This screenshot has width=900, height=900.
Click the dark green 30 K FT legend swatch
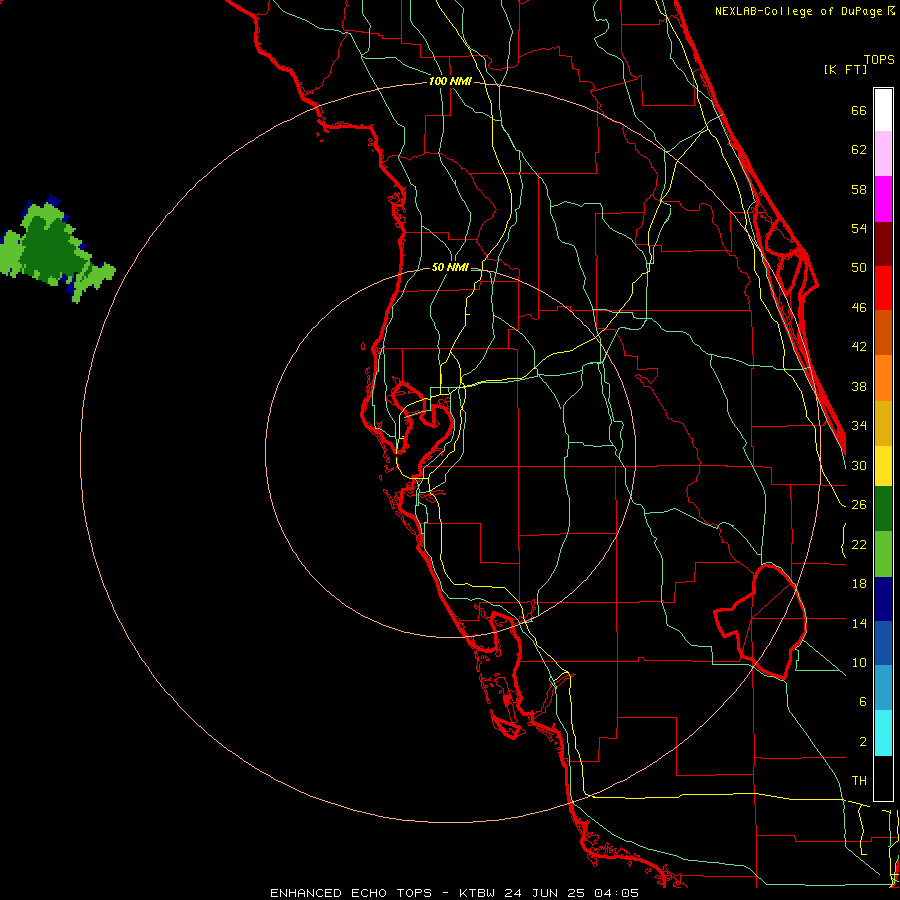pyautogui.click(x=883, y=509)
